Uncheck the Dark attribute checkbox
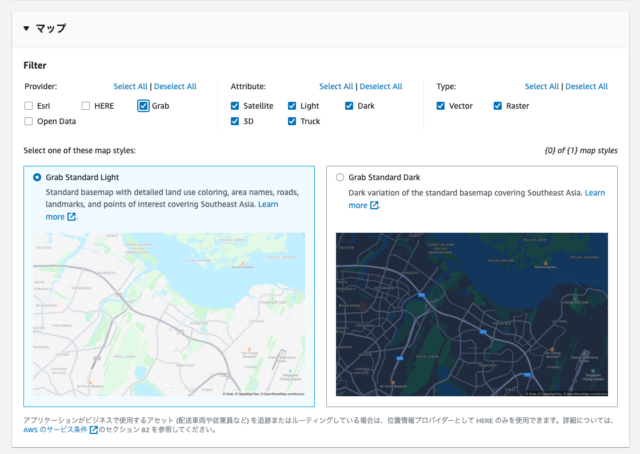Viewport: 640px width, 454px height. pos(349,106)
